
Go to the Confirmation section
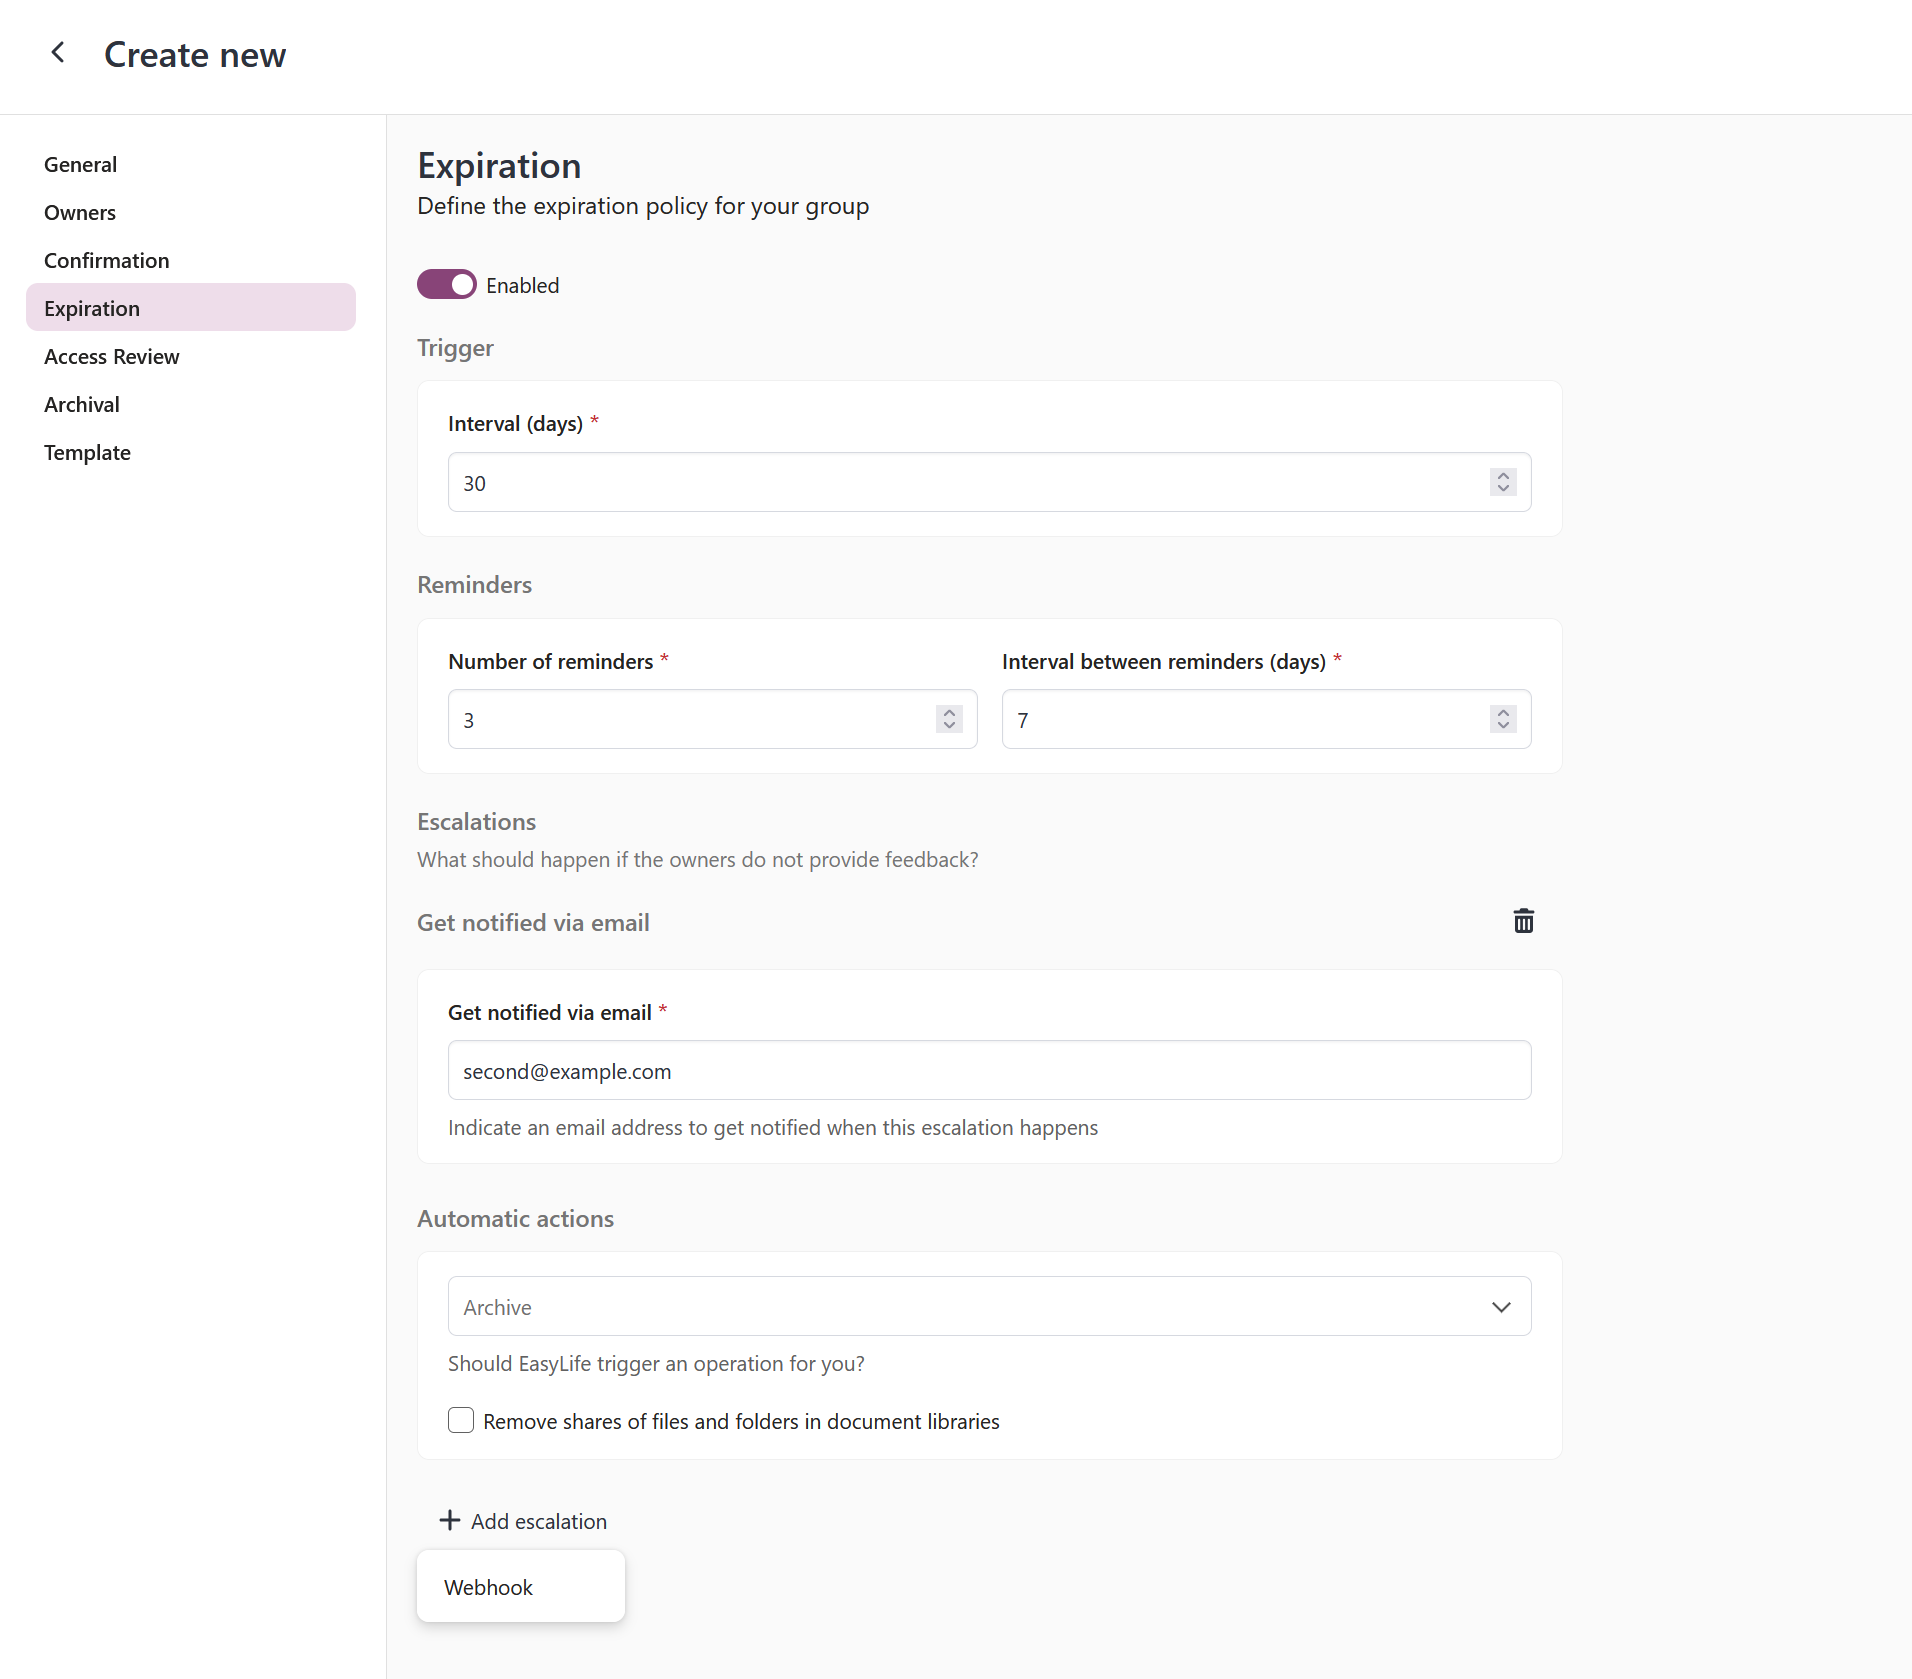pyautogui.click(x=106, y=260)
